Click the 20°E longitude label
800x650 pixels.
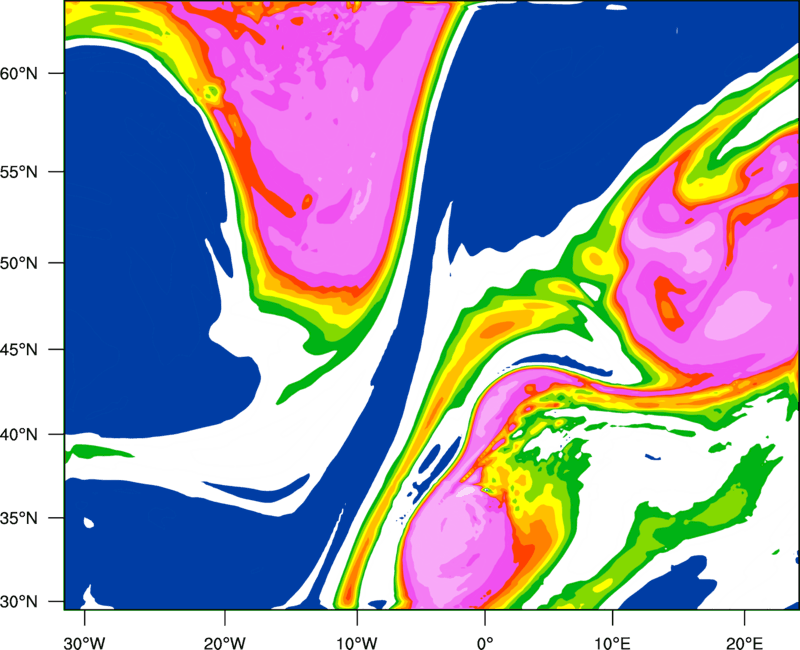click(744, 643)
